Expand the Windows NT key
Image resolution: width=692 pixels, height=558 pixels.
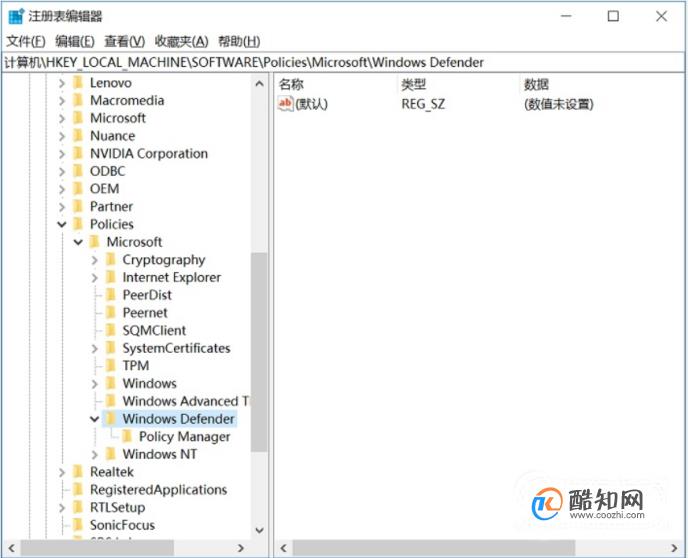pyautogui.click(x=94, y=454)
